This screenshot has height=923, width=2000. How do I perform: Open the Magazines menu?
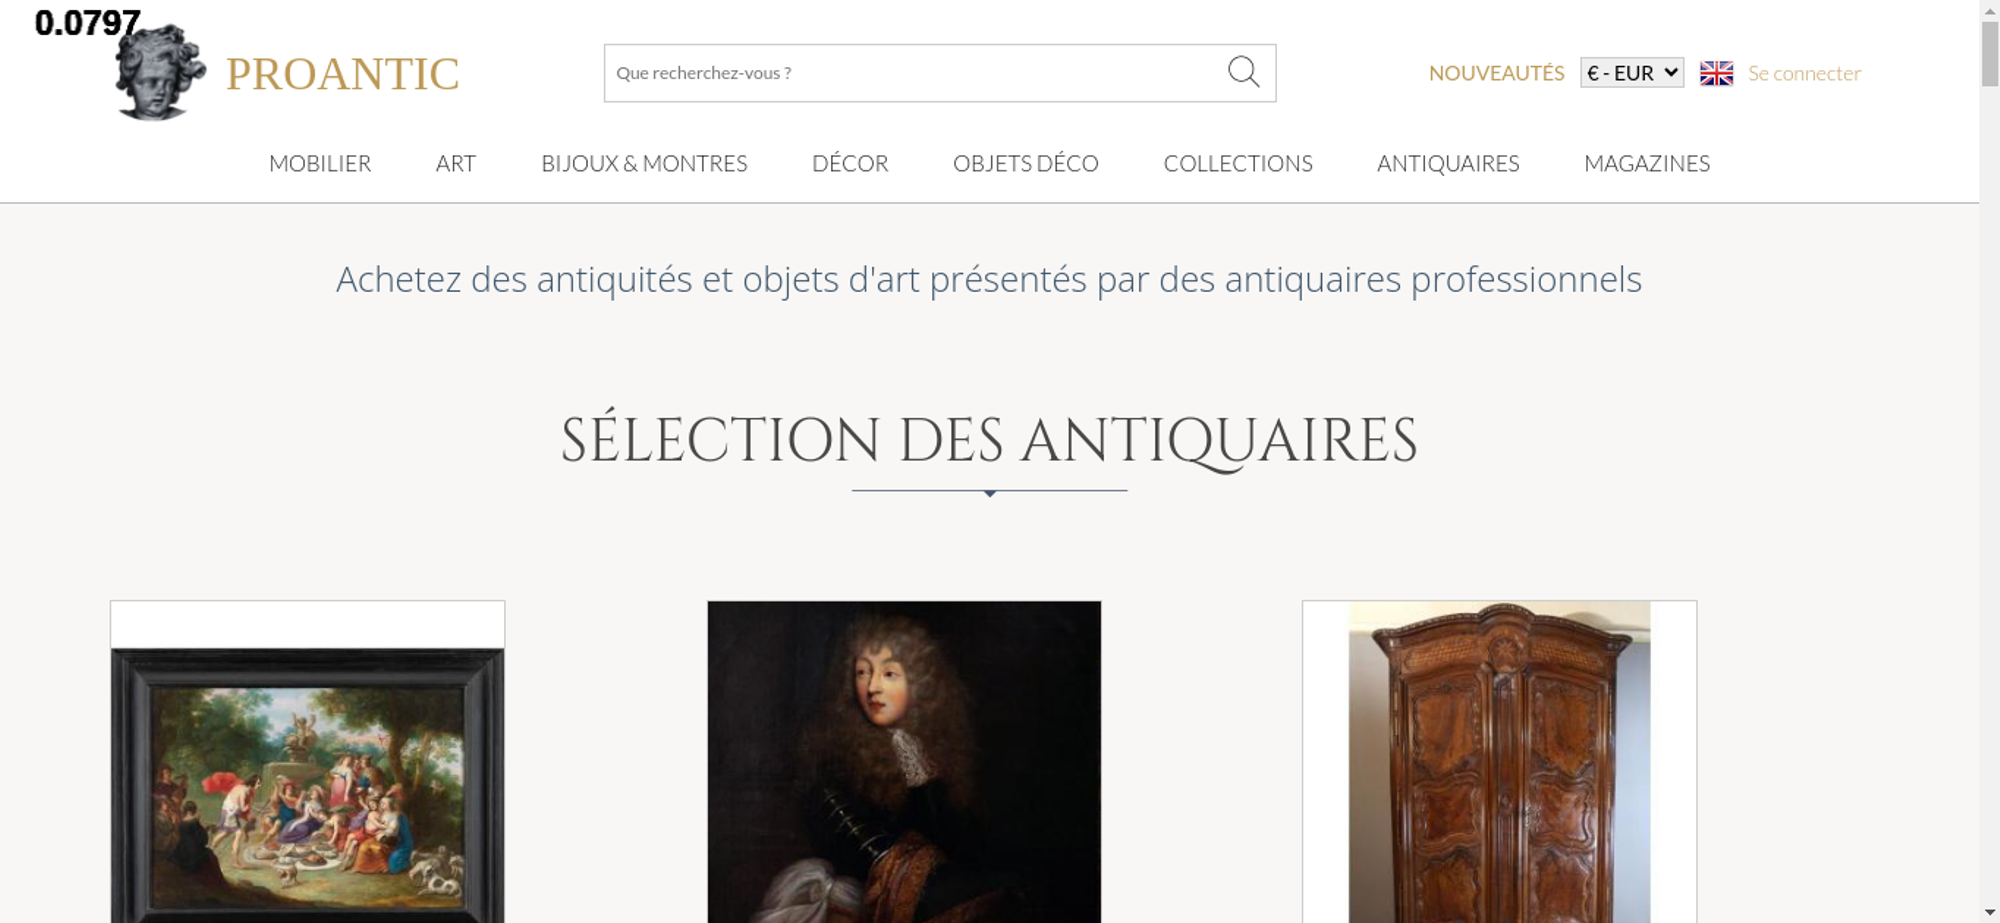(1647, 163)
